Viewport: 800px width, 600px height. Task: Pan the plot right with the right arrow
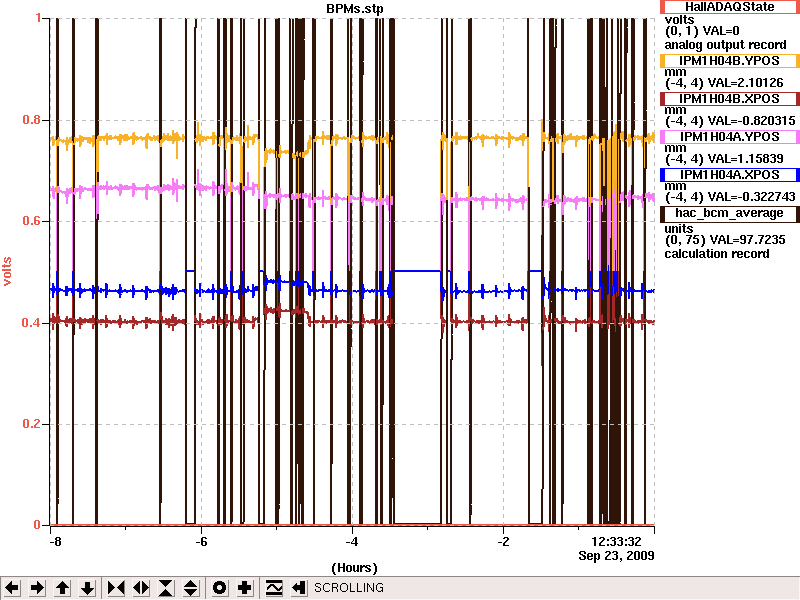click(37, 588)
